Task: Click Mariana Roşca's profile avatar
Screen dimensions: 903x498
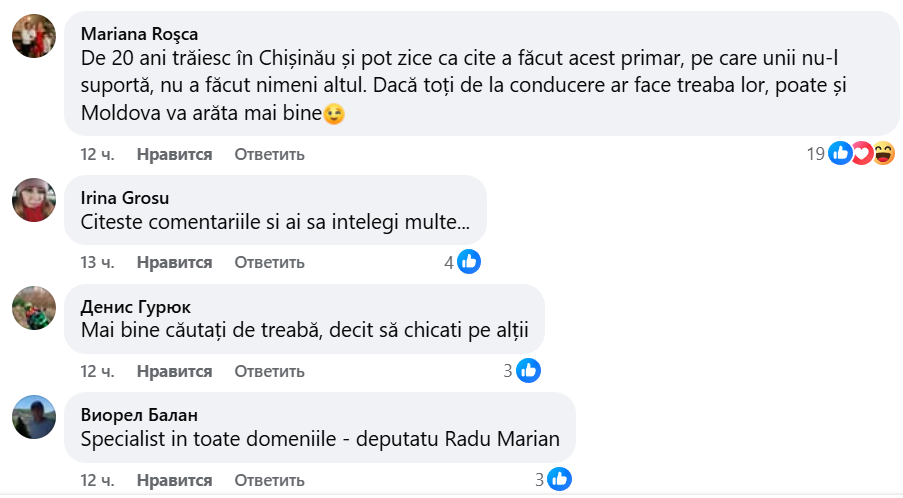Action: [34, 37]
